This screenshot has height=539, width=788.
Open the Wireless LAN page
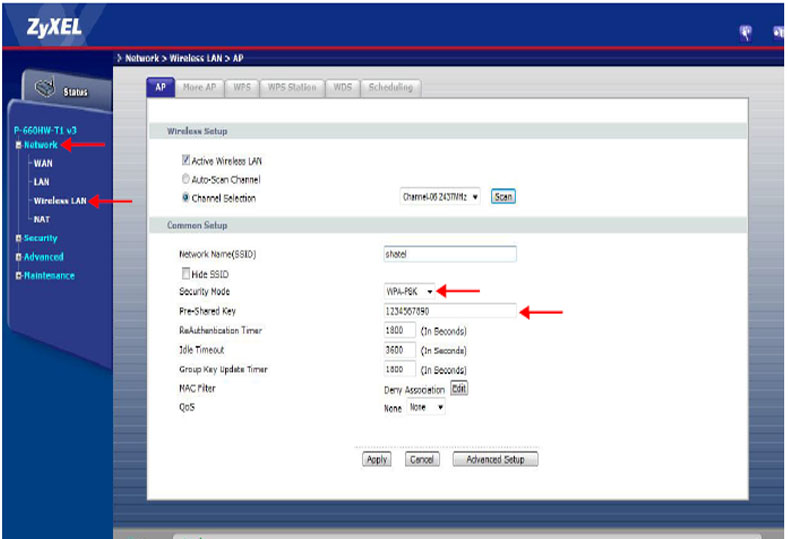coord(60,200)
